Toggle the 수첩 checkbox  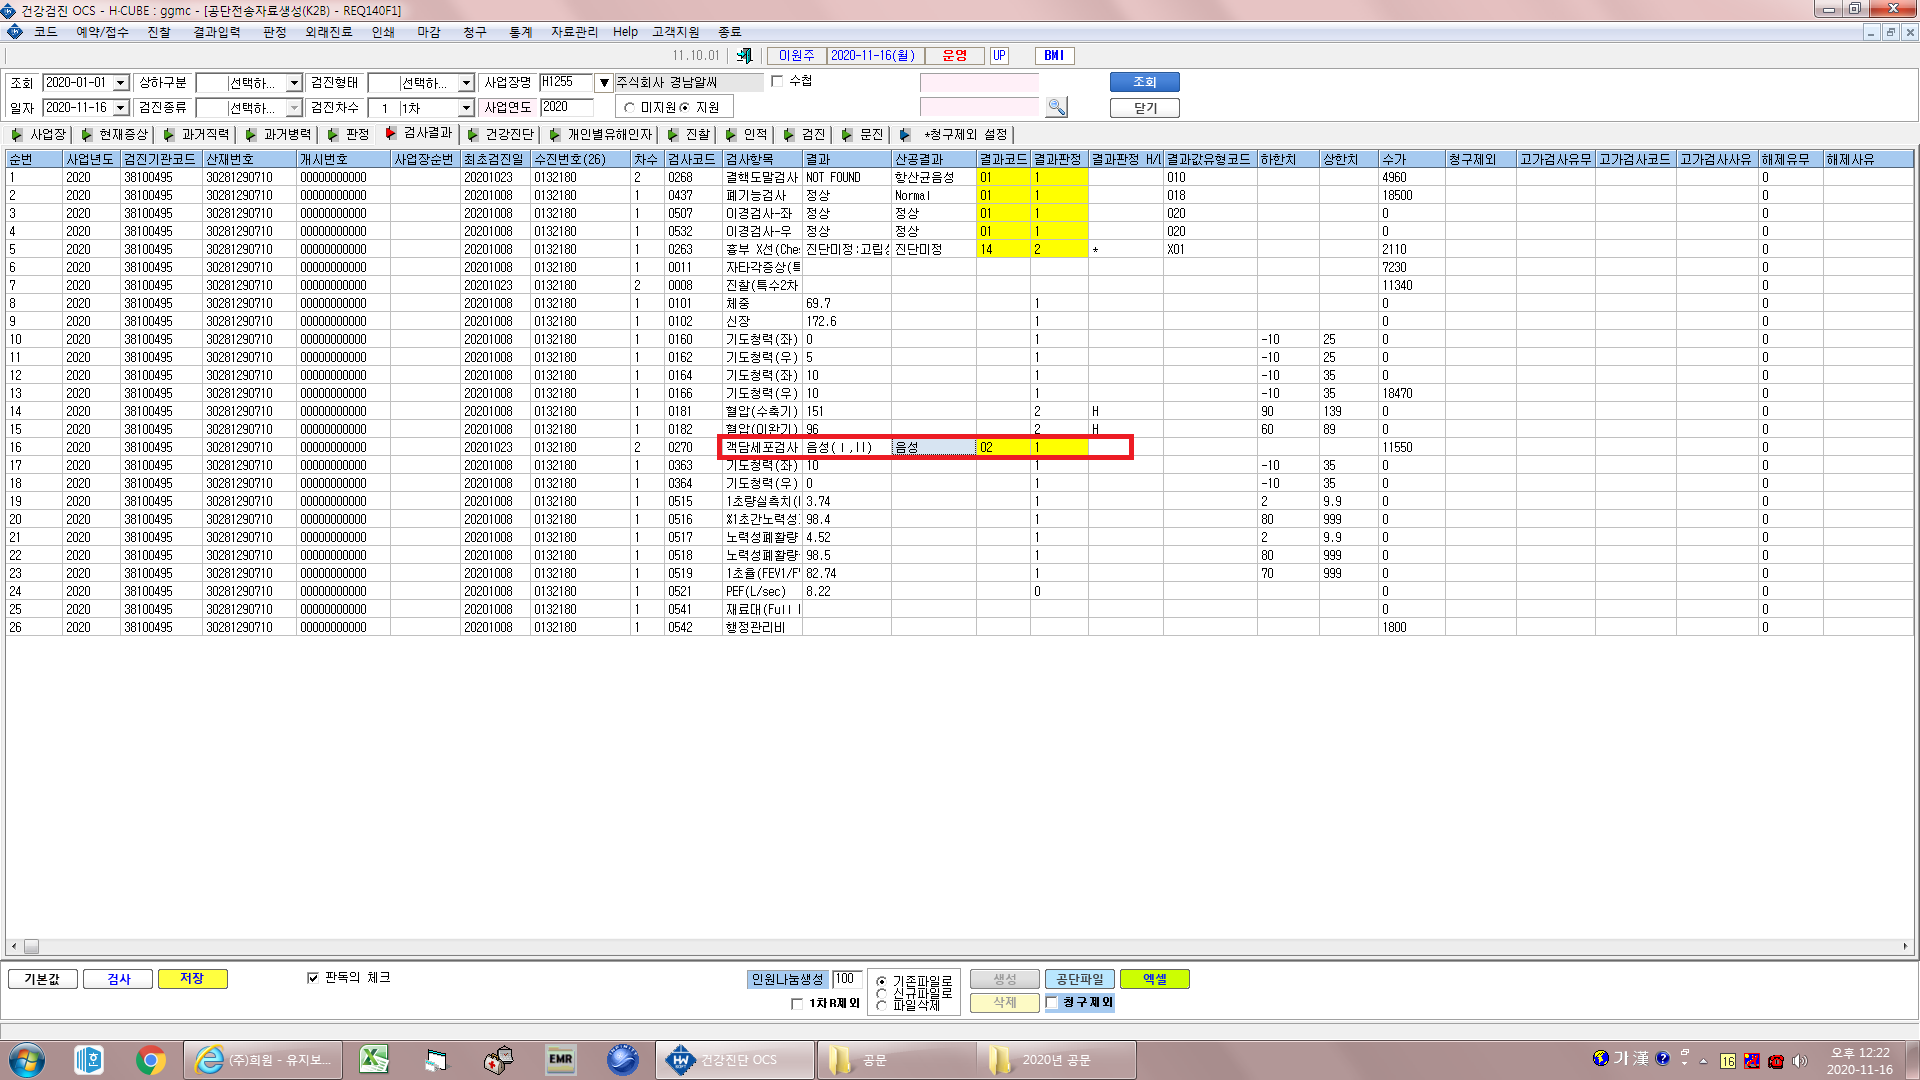[777, 81]
